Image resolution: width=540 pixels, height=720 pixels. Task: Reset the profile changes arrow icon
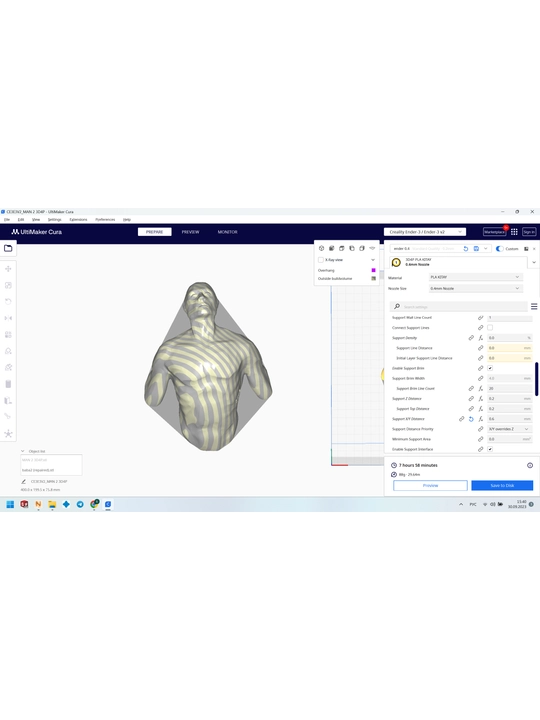pyautogui.click(x=466, y=248)
